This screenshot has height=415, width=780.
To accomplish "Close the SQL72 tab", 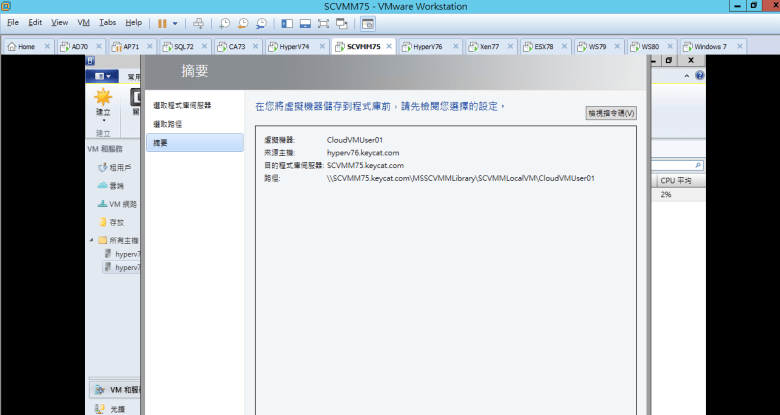I will (x=206, y=46).
